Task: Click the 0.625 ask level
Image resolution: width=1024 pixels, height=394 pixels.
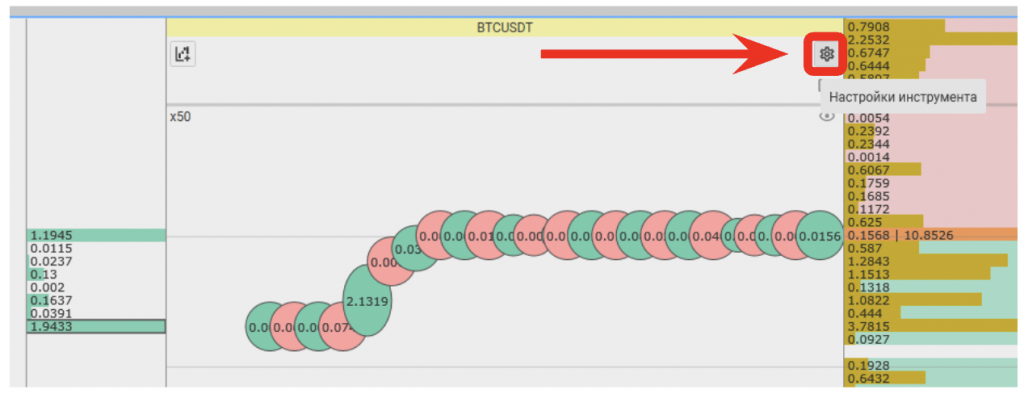Action: 934,222
